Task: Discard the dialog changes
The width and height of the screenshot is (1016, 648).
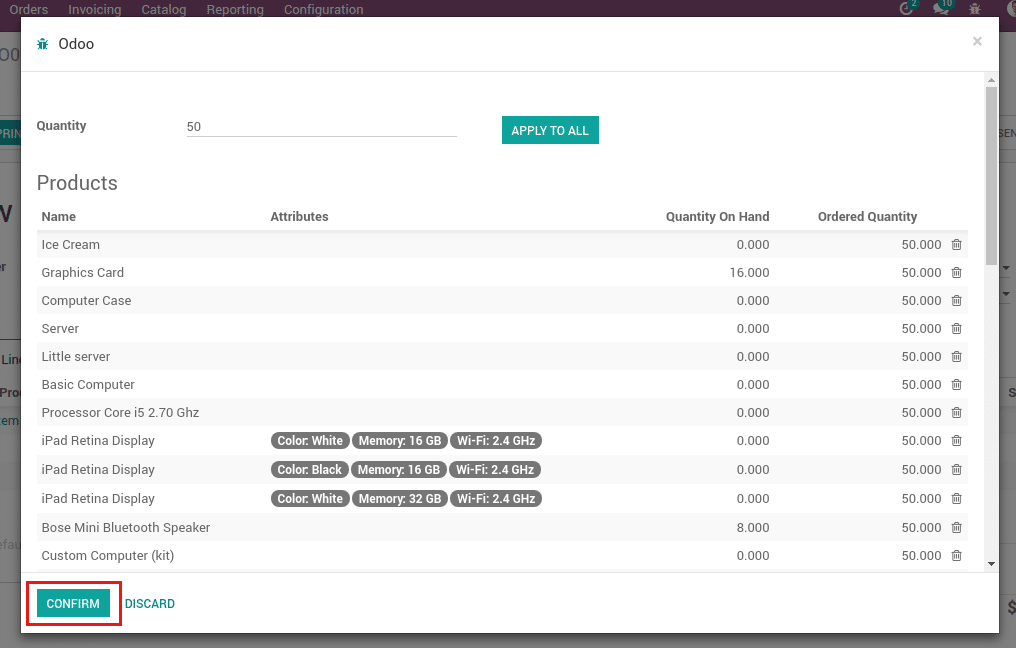Action: pos(150,603)
